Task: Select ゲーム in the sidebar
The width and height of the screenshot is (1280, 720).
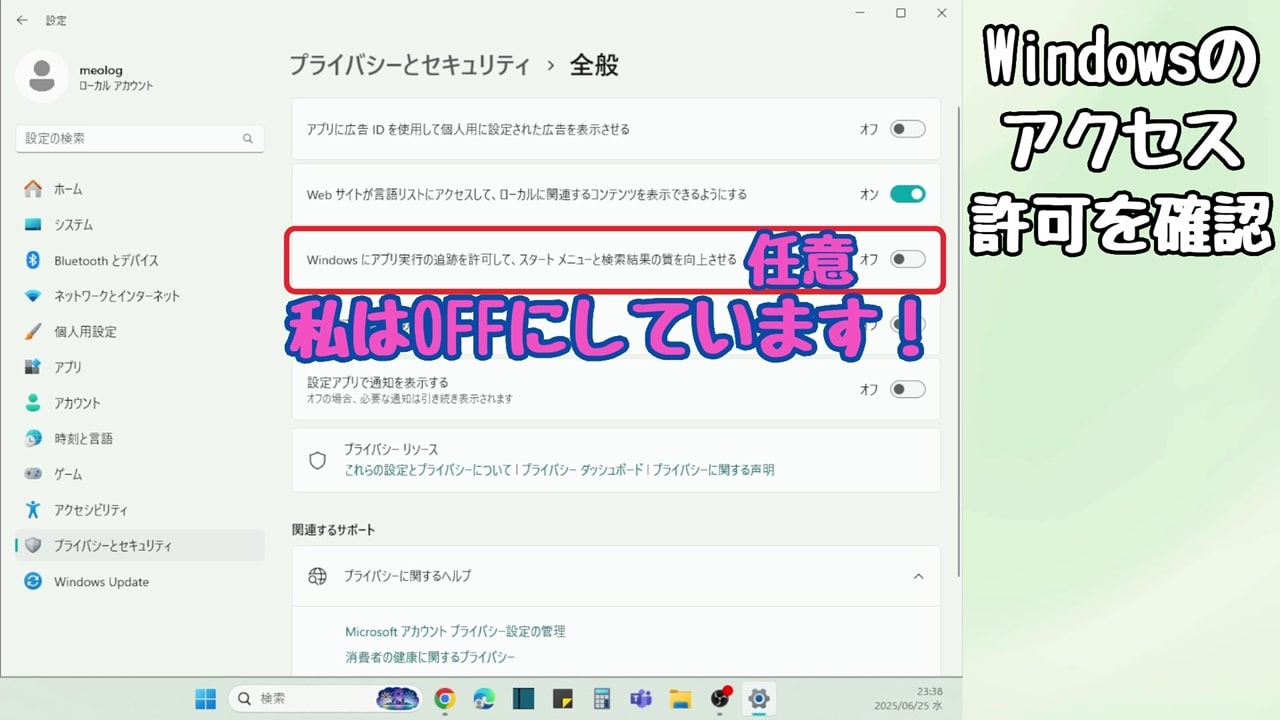Action: coord(140,474)
